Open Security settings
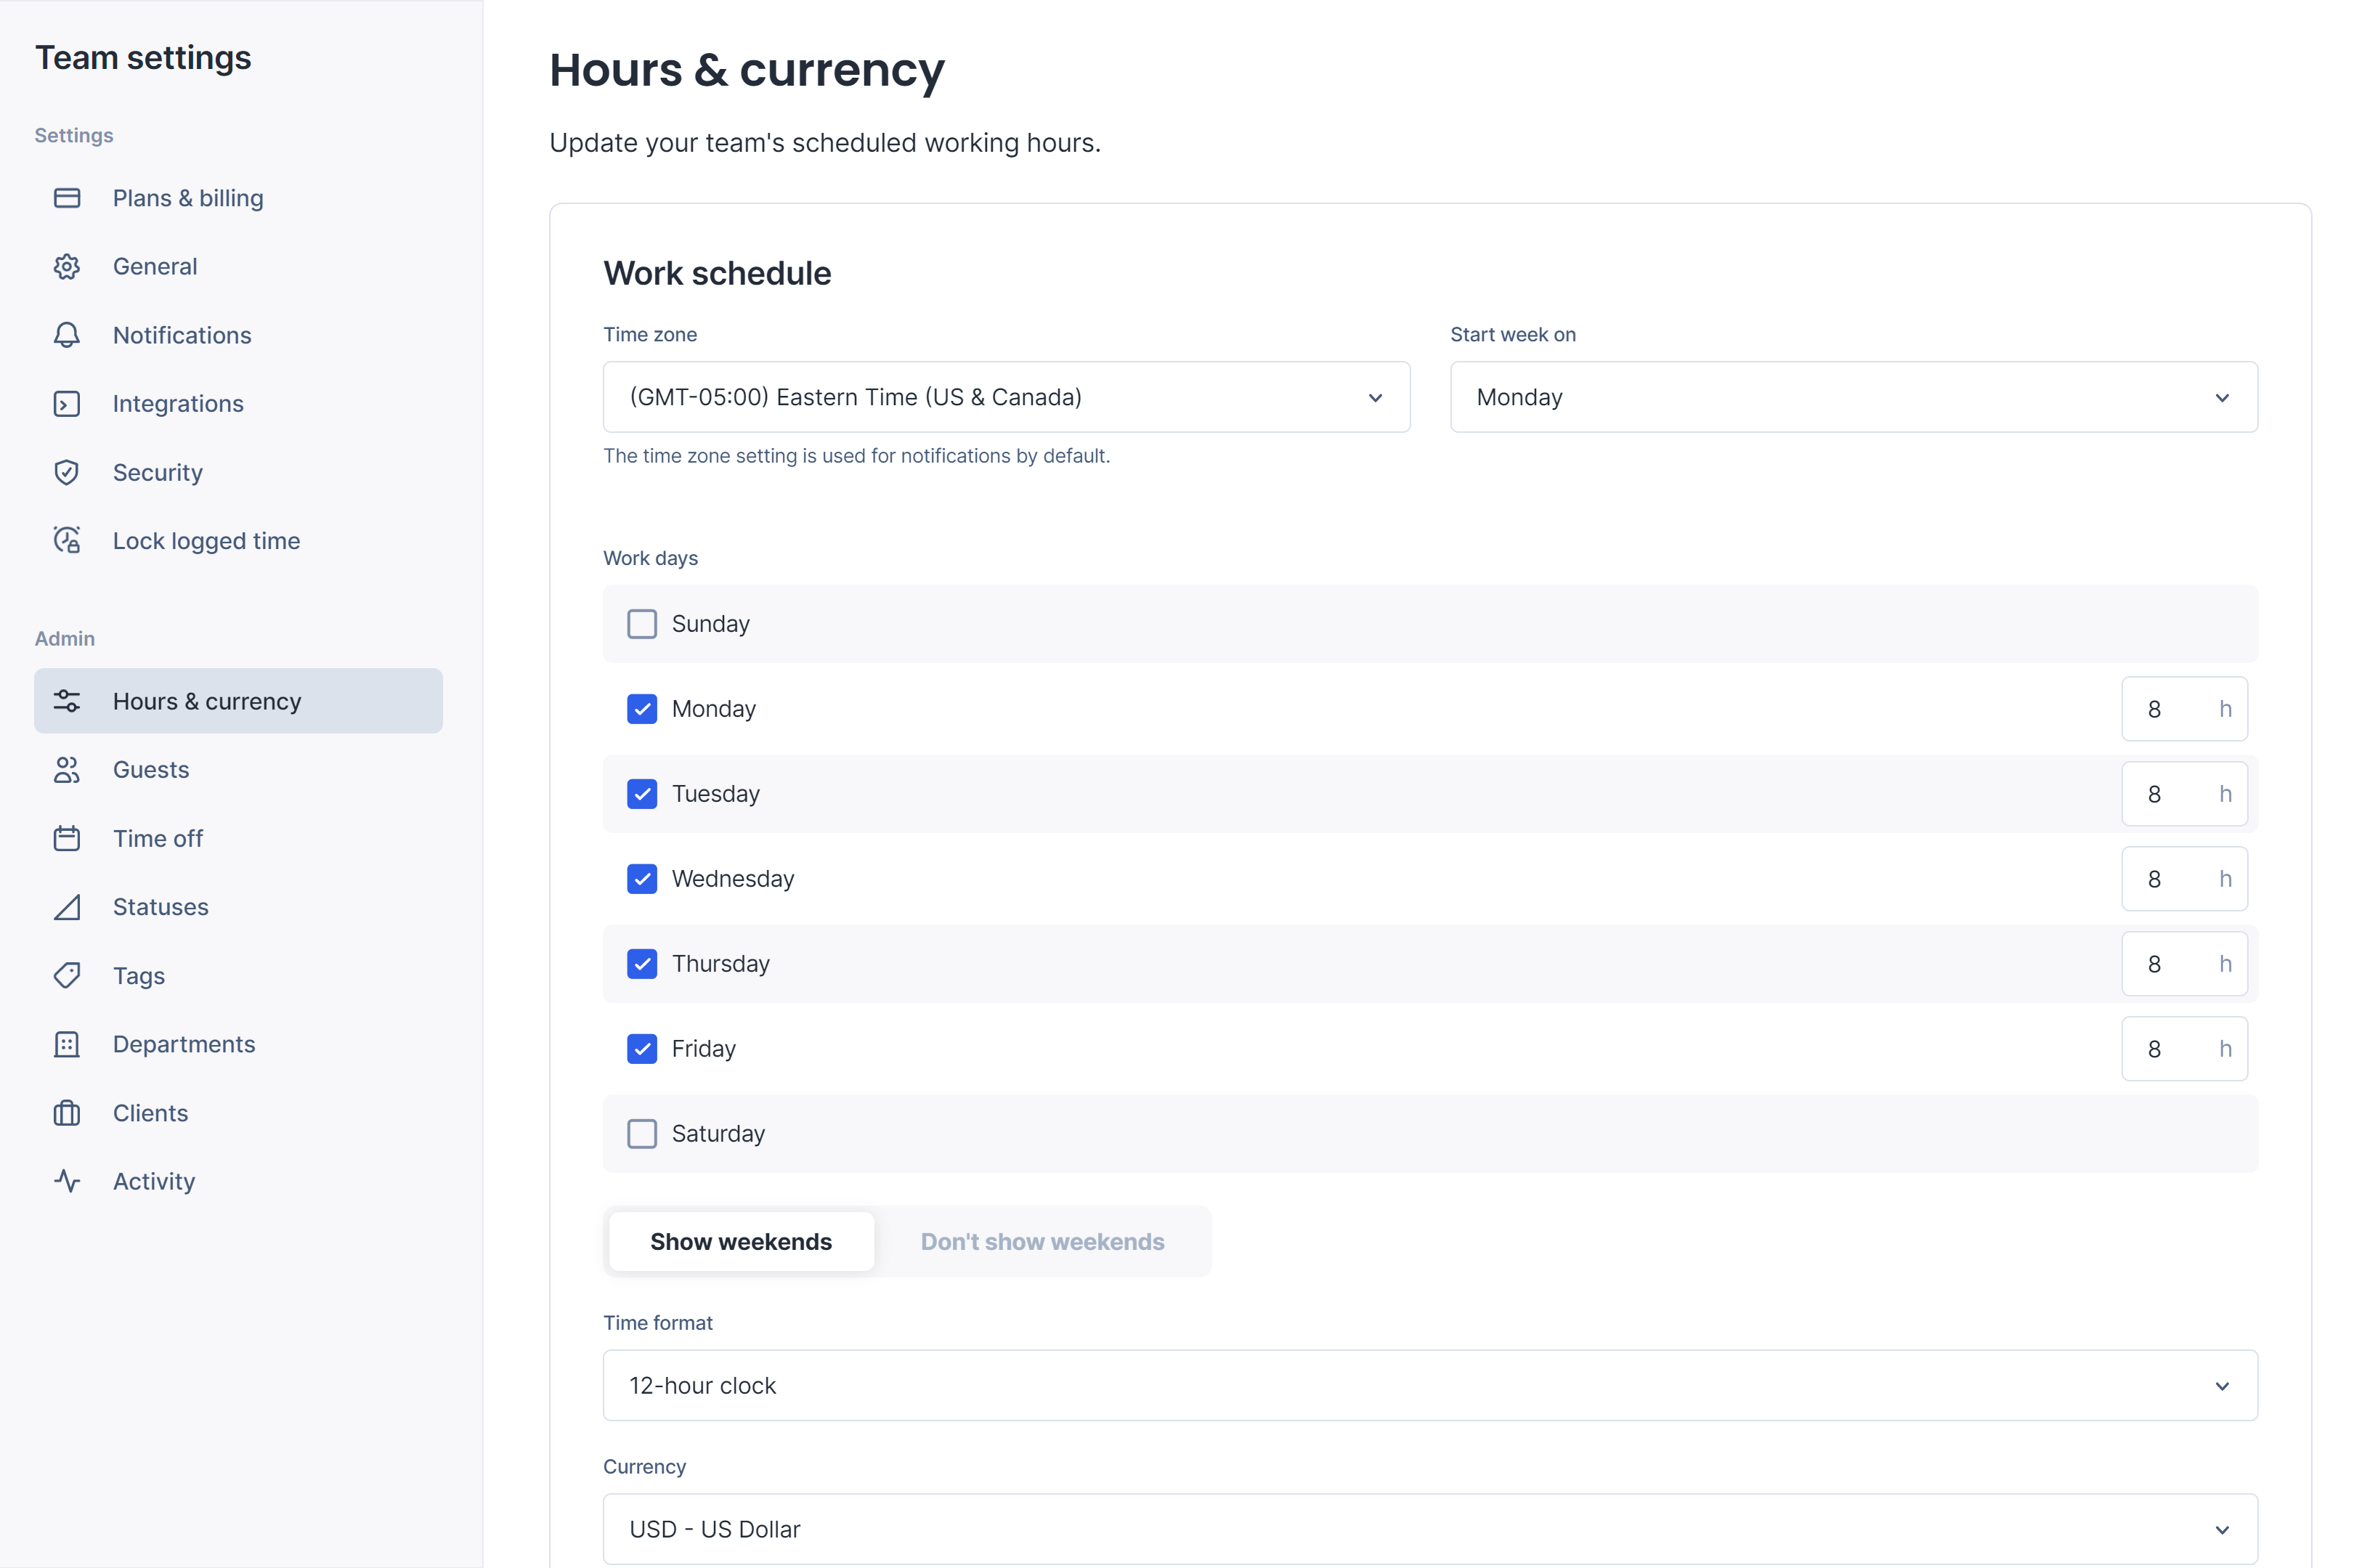Screen dimensions: 2375x1568 (x=238, y=472)
